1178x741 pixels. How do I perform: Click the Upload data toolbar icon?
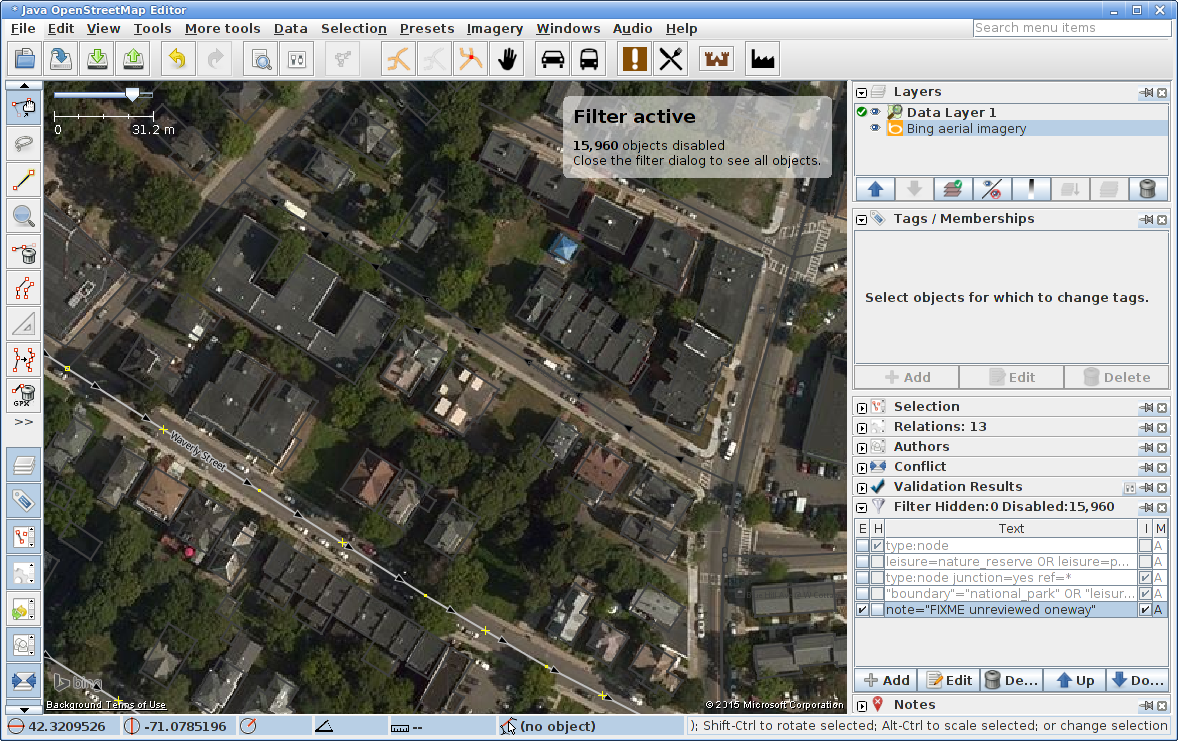(x=133, y=59)
